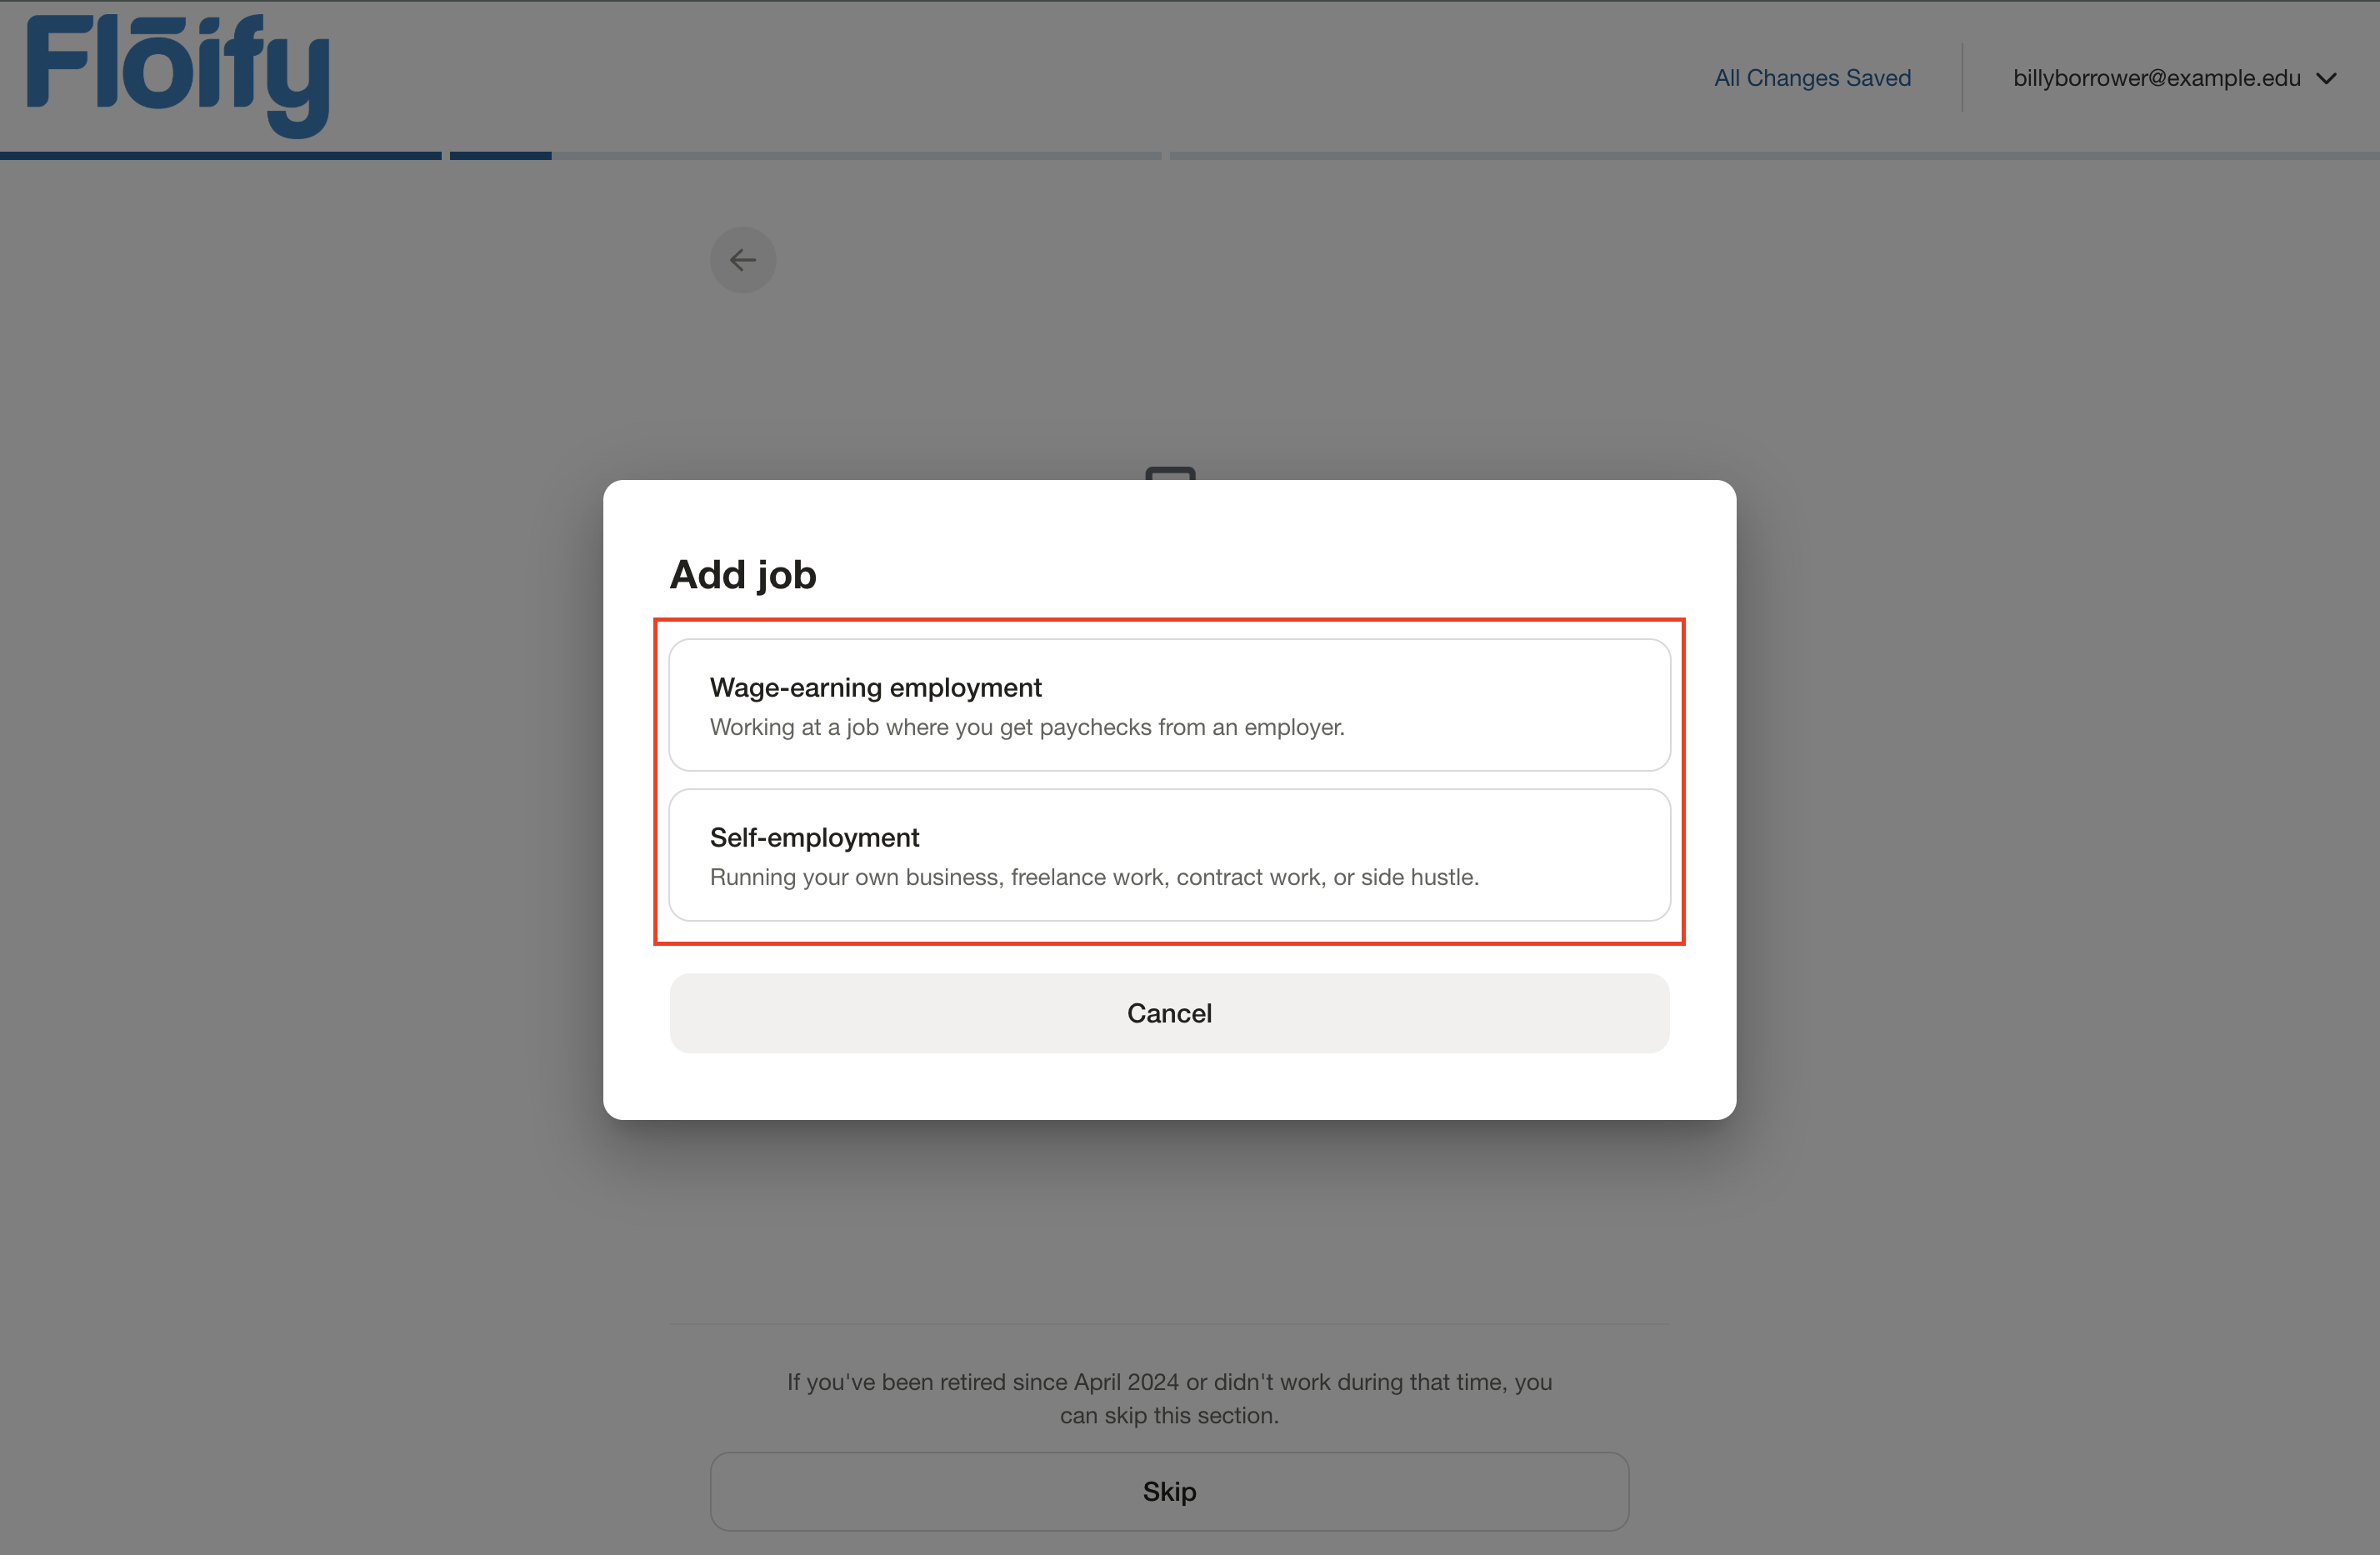Click the All Changes Saved status

point(1812,78)
